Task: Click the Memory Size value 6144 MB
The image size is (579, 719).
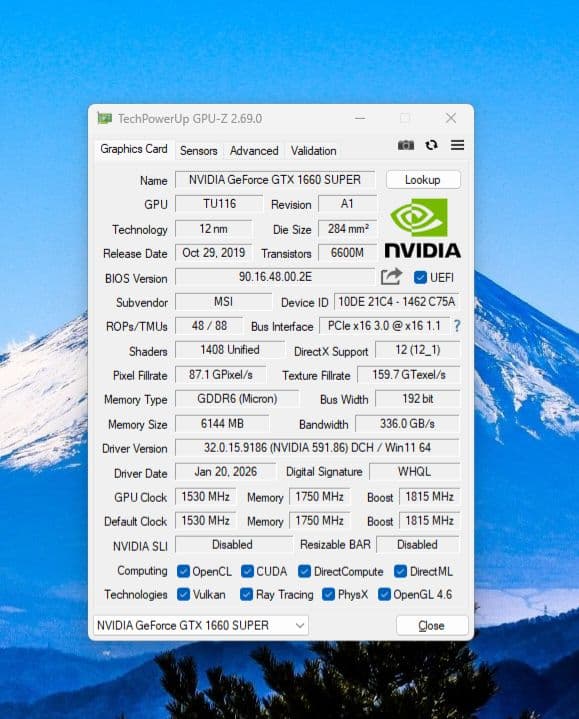Action: coord(222,424)
